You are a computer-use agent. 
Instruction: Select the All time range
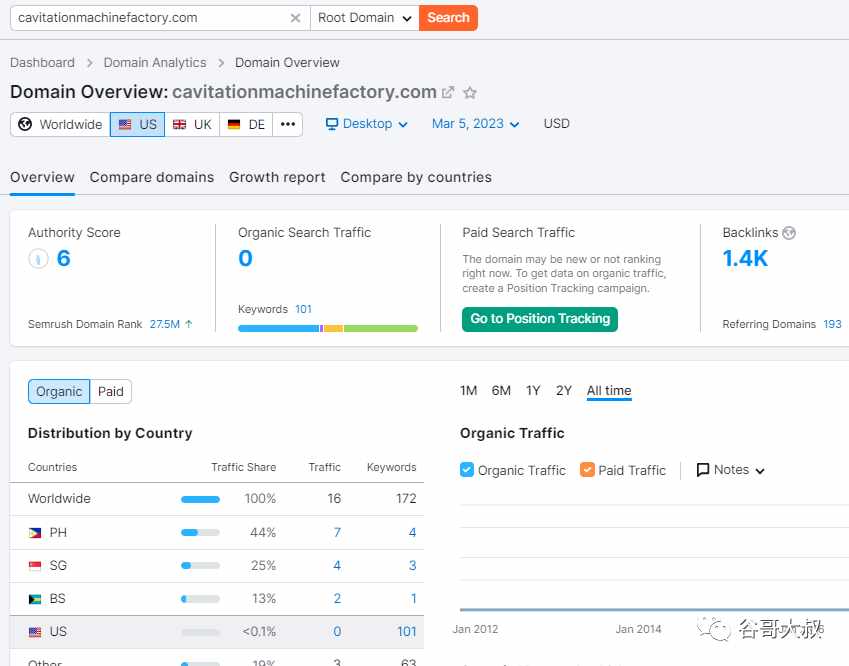pyautogui.click(x=609, y=391)
